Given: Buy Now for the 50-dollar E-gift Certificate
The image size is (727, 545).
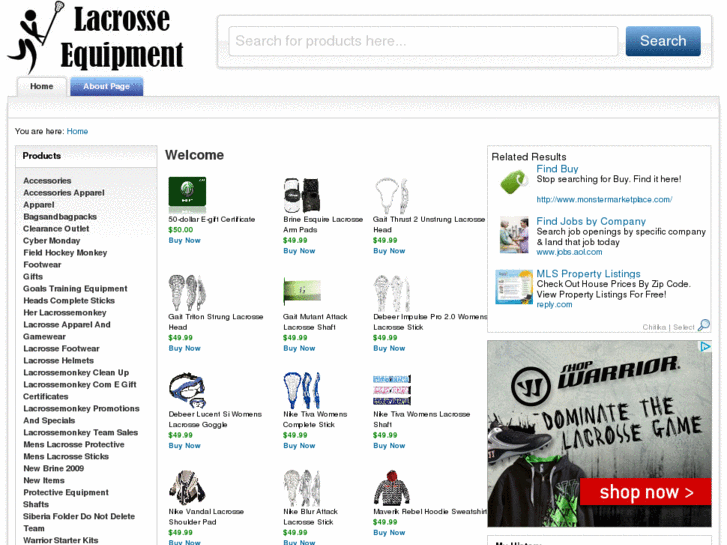Looking at the screenshot, I should point(185,240).
